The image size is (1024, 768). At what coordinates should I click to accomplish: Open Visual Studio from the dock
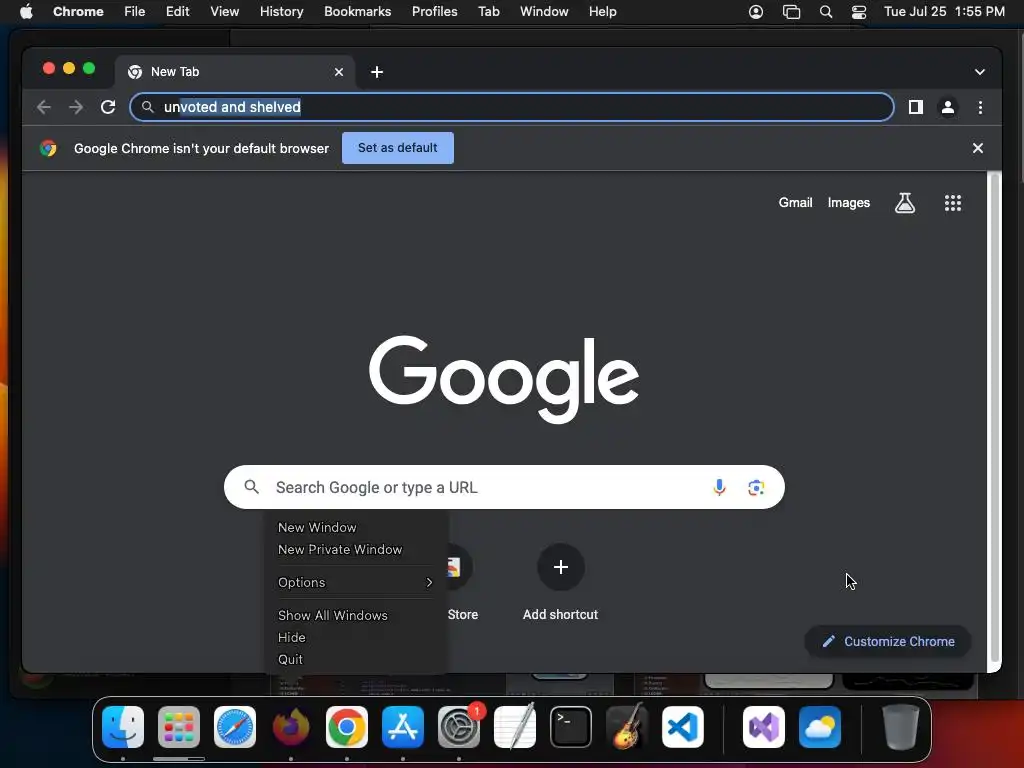(x=764, y=727)
